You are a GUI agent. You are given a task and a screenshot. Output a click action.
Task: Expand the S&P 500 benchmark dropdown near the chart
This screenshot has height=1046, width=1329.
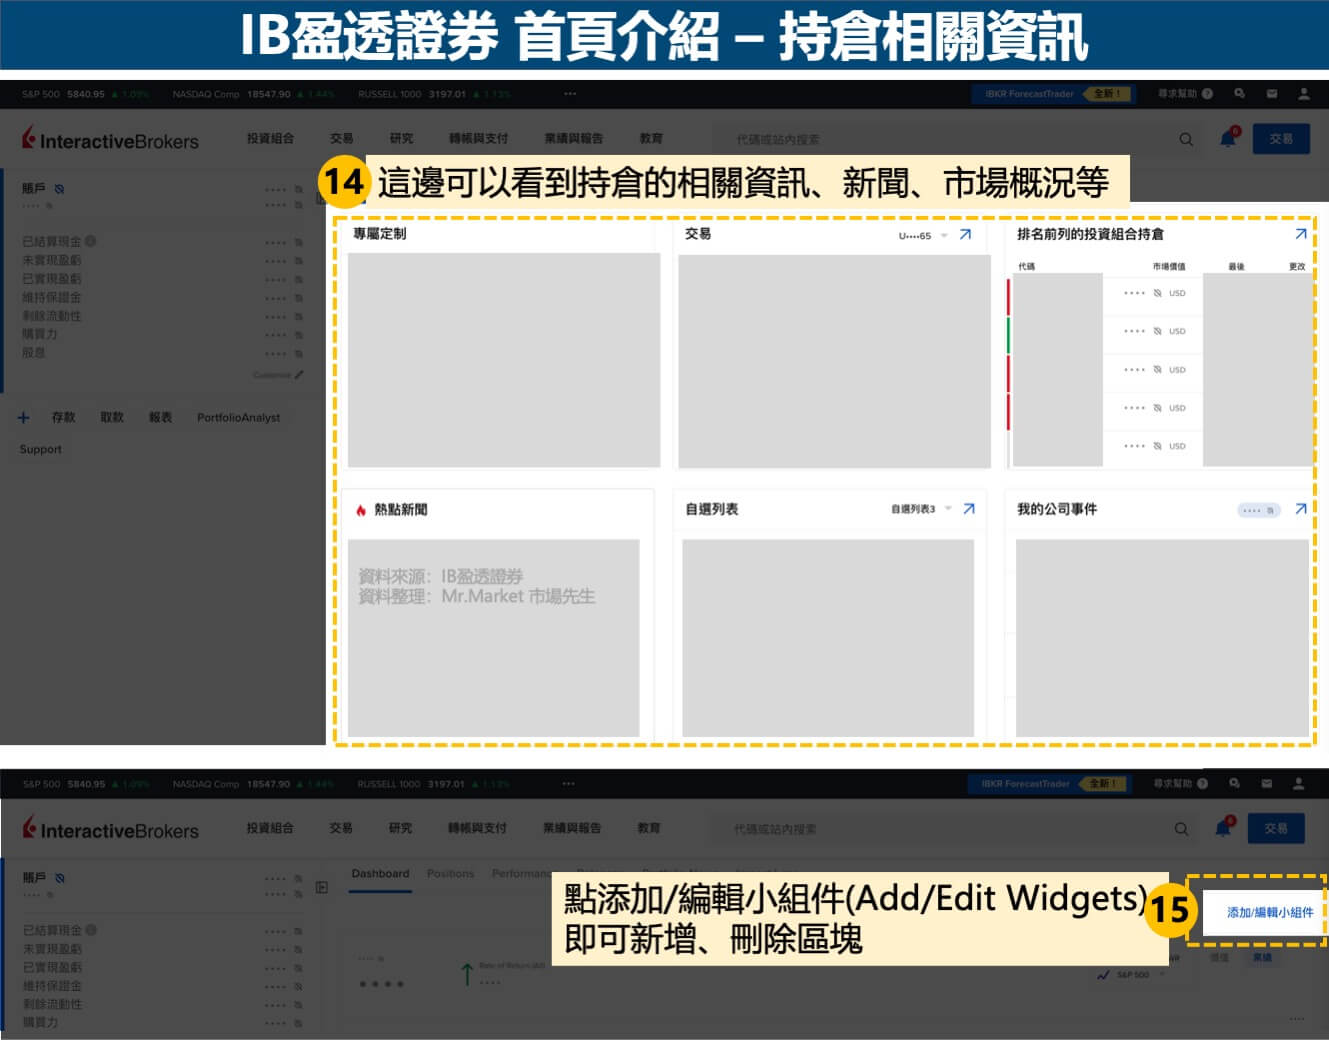[x=1163, y=975]
